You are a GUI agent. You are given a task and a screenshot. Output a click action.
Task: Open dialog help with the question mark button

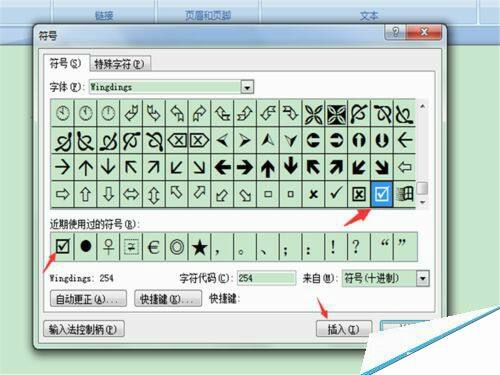click(395, 32)
